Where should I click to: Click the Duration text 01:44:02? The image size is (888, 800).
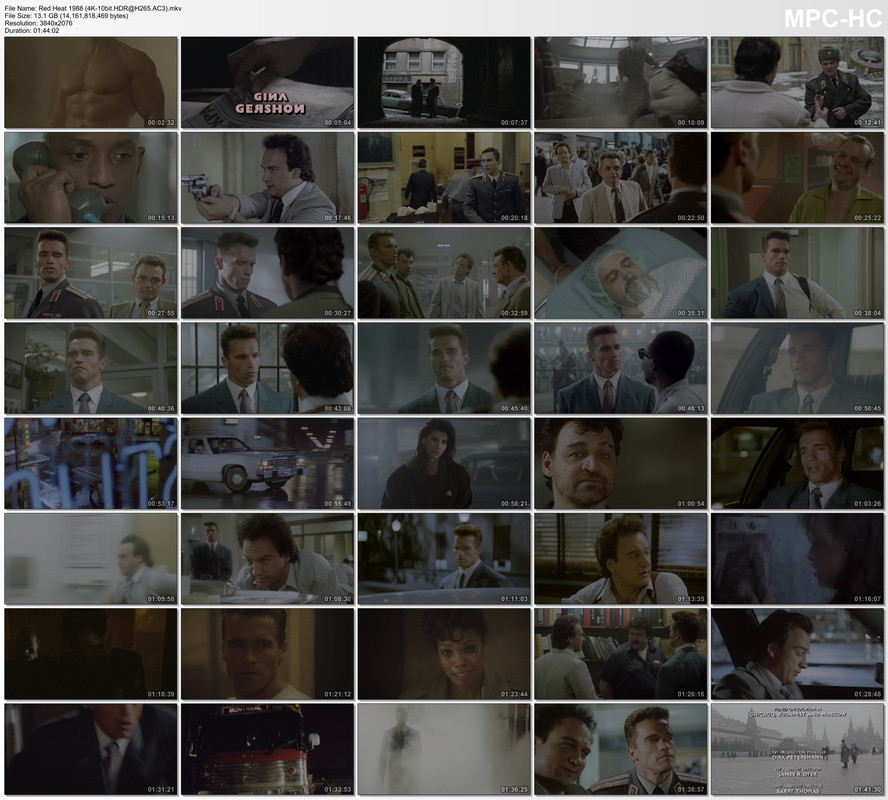pos(32,31)
